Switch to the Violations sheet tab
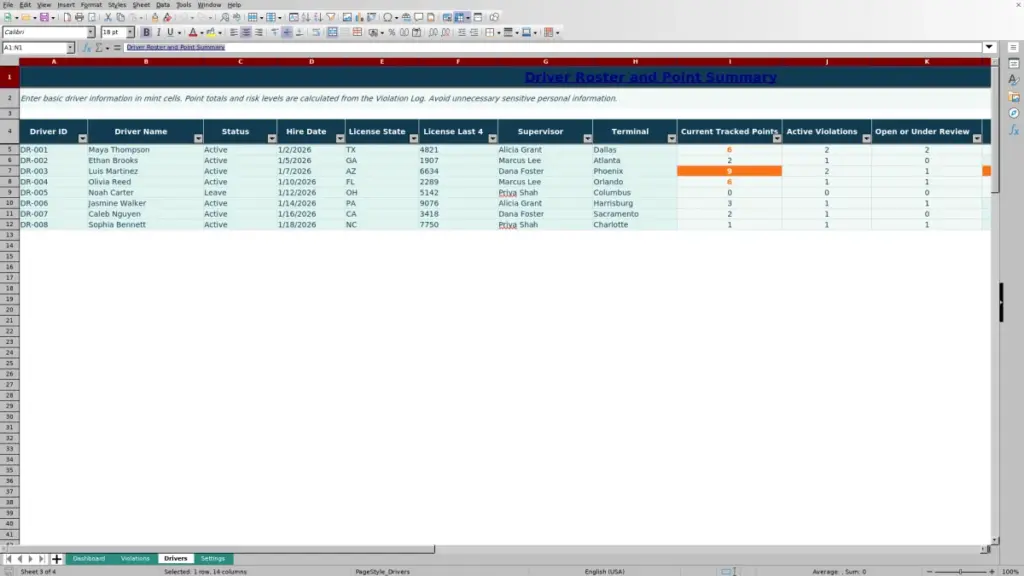Image resolution: width=1024 pixels, height=576 pixels. (x=135, y=559)
